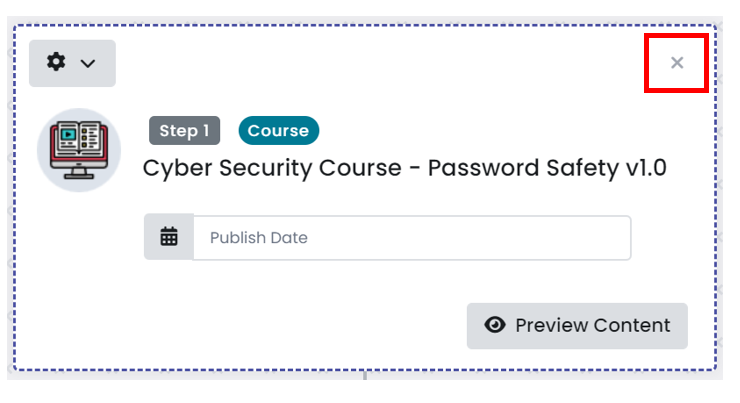This screenshot has width=740, height=403.
Task: Click the course monitor illustration icon
Action: (x=79, y=150)
